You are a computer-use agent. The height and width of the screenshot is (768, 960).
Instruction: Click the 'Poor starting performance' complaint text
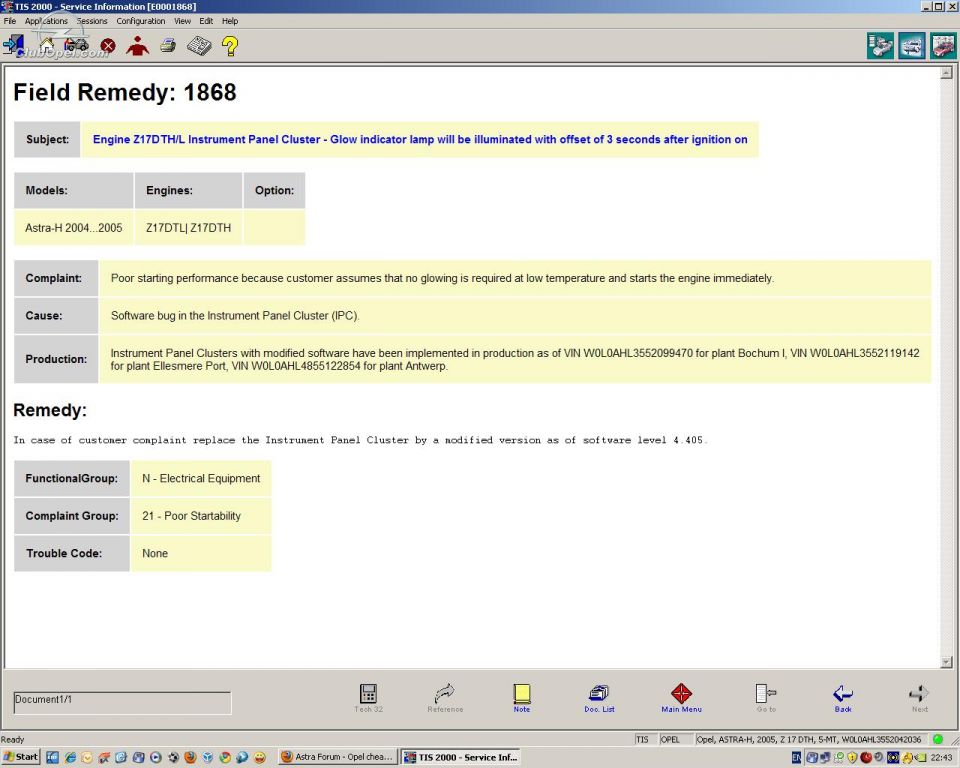pyautogui.click(x=442, y=279)
